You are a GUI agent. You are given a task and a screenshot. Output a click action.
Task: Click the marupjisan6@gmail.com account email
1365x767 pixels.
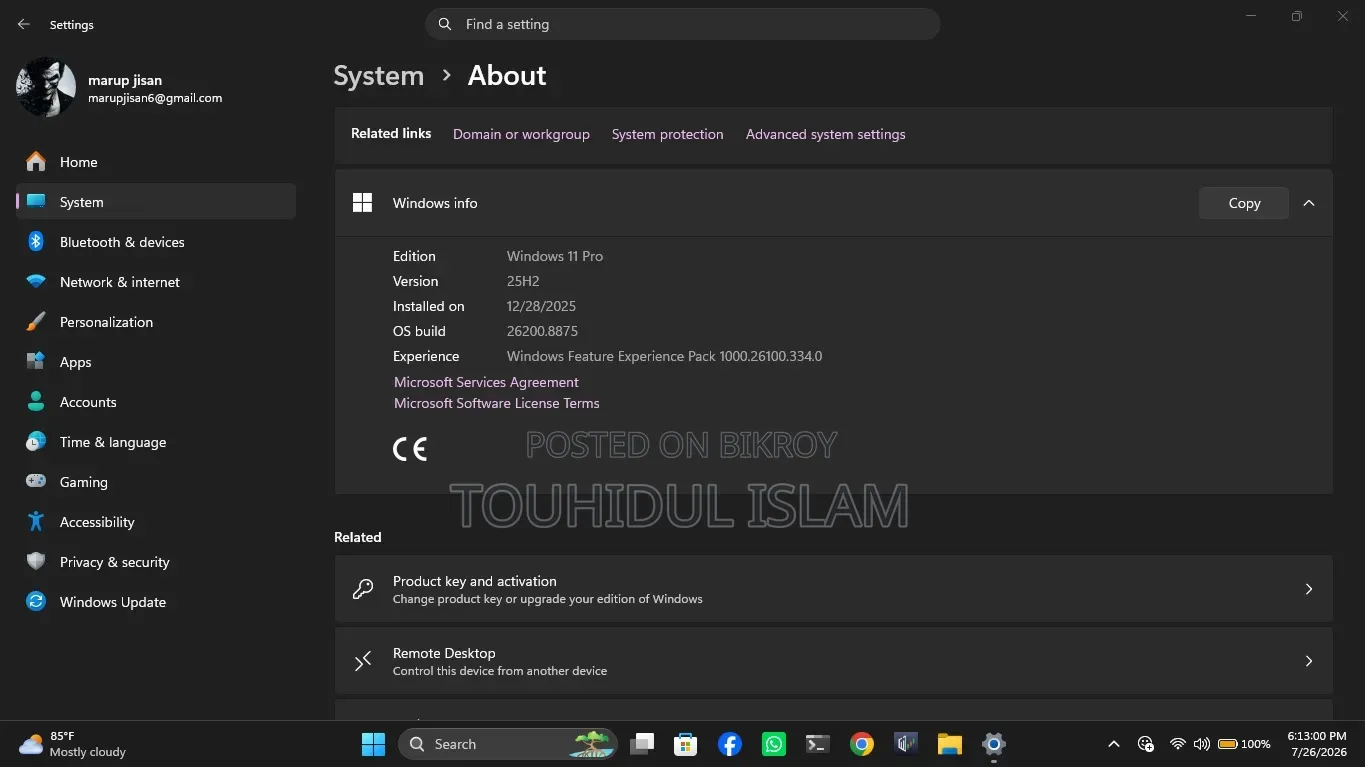(x=155, y=98)
